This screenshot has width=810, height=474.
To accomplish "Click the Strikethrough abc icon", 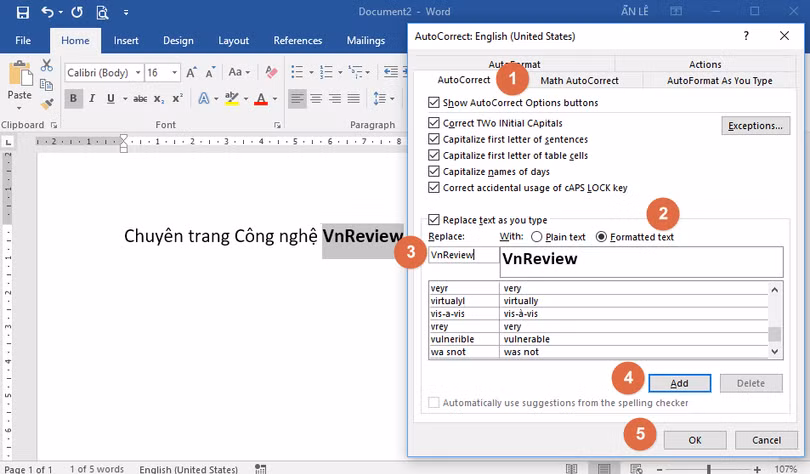I will (x=140, y=99).
